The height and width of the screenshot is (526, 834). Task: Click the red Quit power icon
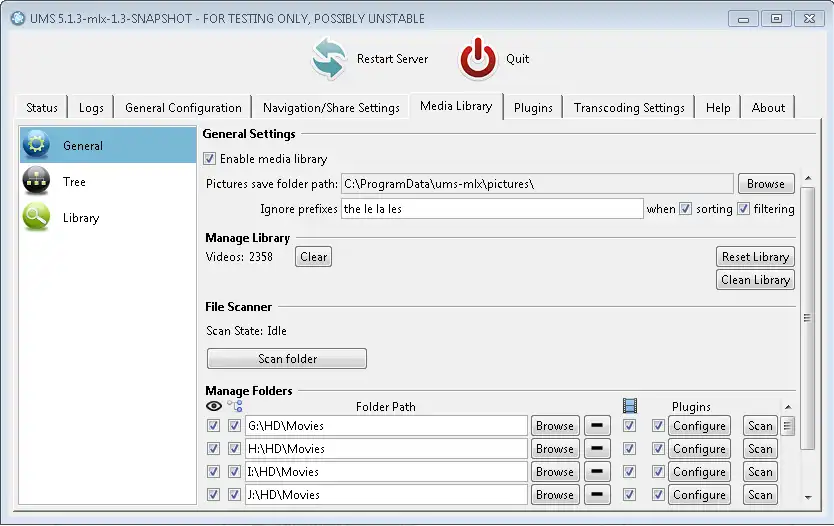(x=478, y=59)
